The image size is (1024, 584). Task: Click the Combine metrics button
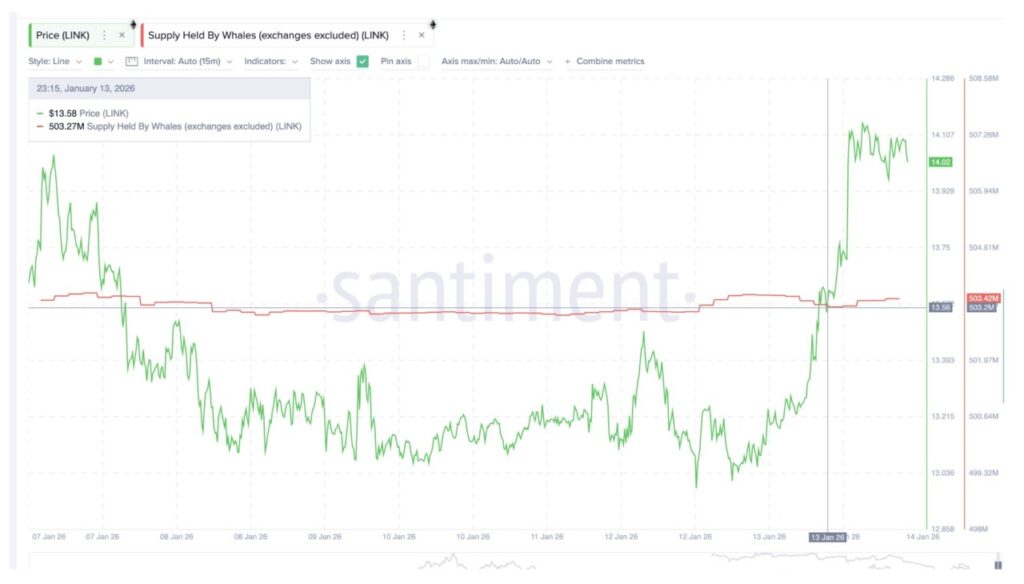(x=610, y=61)
